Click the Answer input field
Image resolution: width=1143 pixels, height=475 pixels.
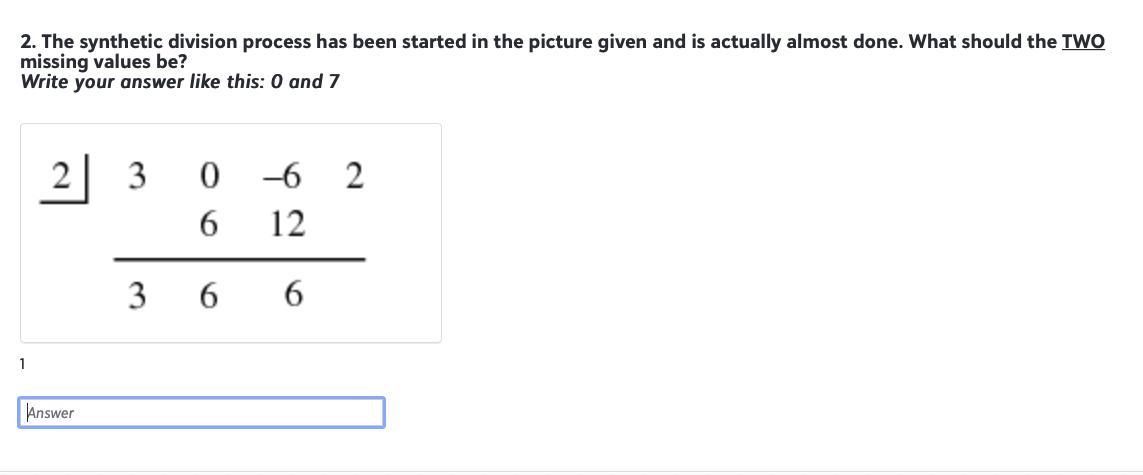(201, 412)
